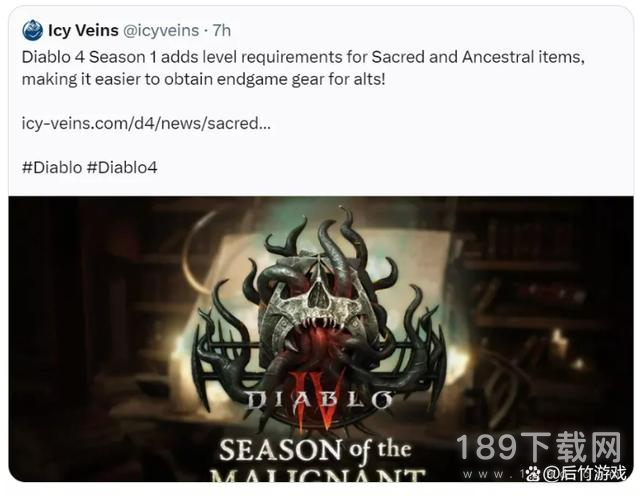Click the 189下载网 watermark
Screen dimensions: 640x496
538,447
